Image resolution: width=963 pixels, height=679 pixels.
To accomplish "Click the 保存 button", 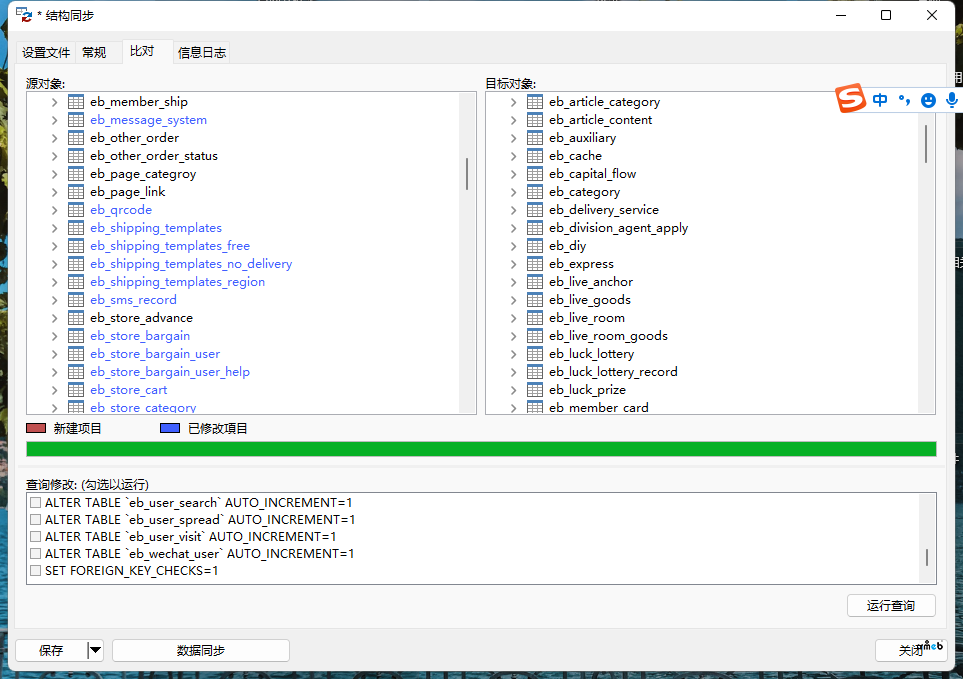I will tap(52, 650).
